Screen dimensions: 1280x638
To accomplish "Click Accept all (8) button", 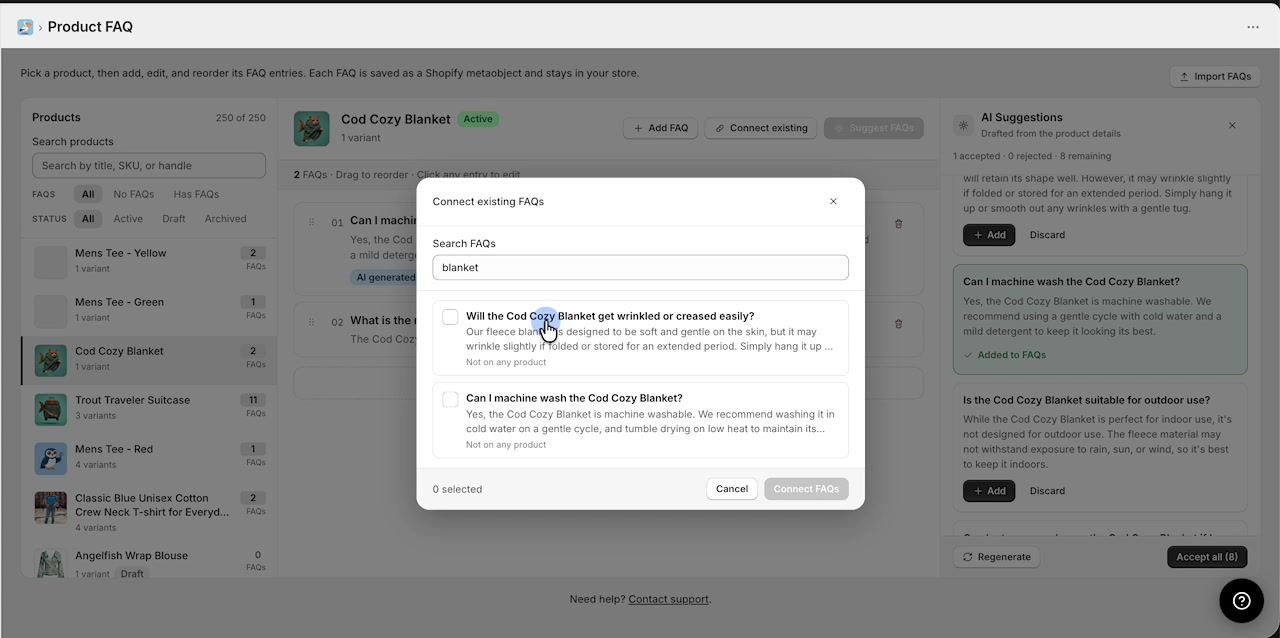I will point(1207,557).
